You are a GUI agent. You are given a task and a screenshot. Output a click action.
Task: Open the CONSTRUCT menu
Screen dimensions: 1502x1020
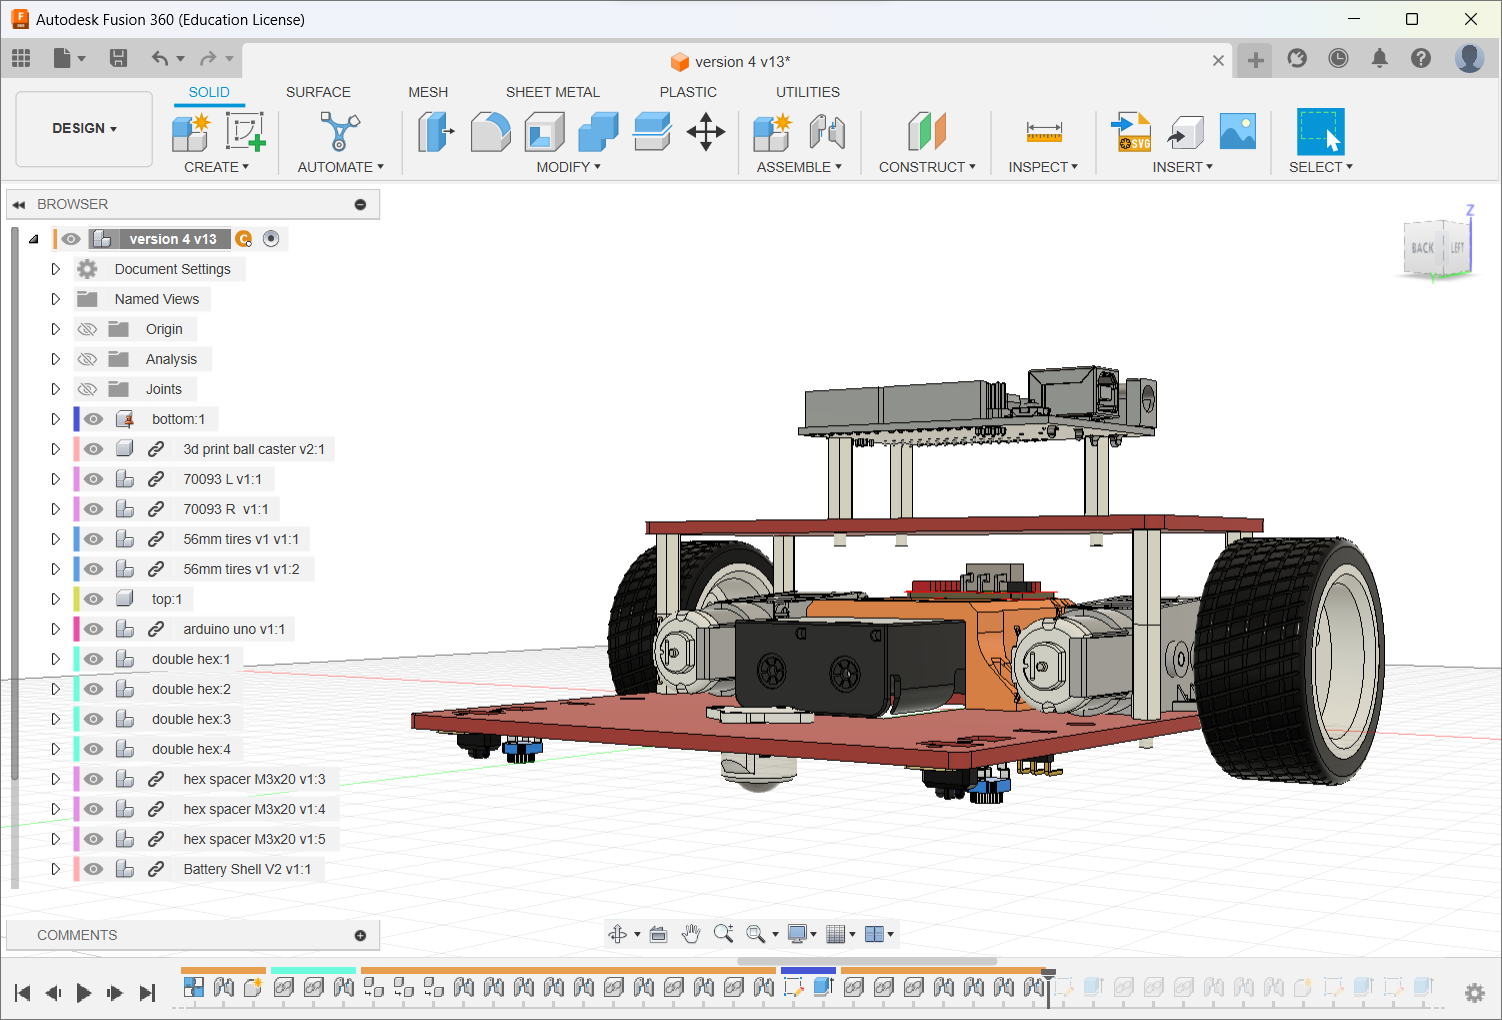[x=926, y=167]
